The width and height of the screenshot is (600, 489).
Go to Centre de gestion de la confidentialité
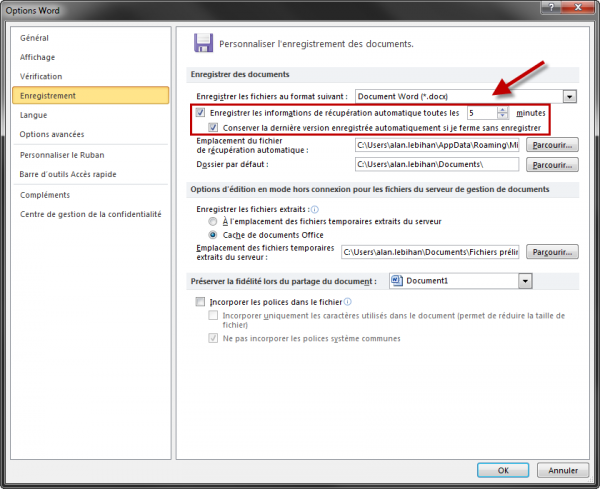tap(90, 212)
